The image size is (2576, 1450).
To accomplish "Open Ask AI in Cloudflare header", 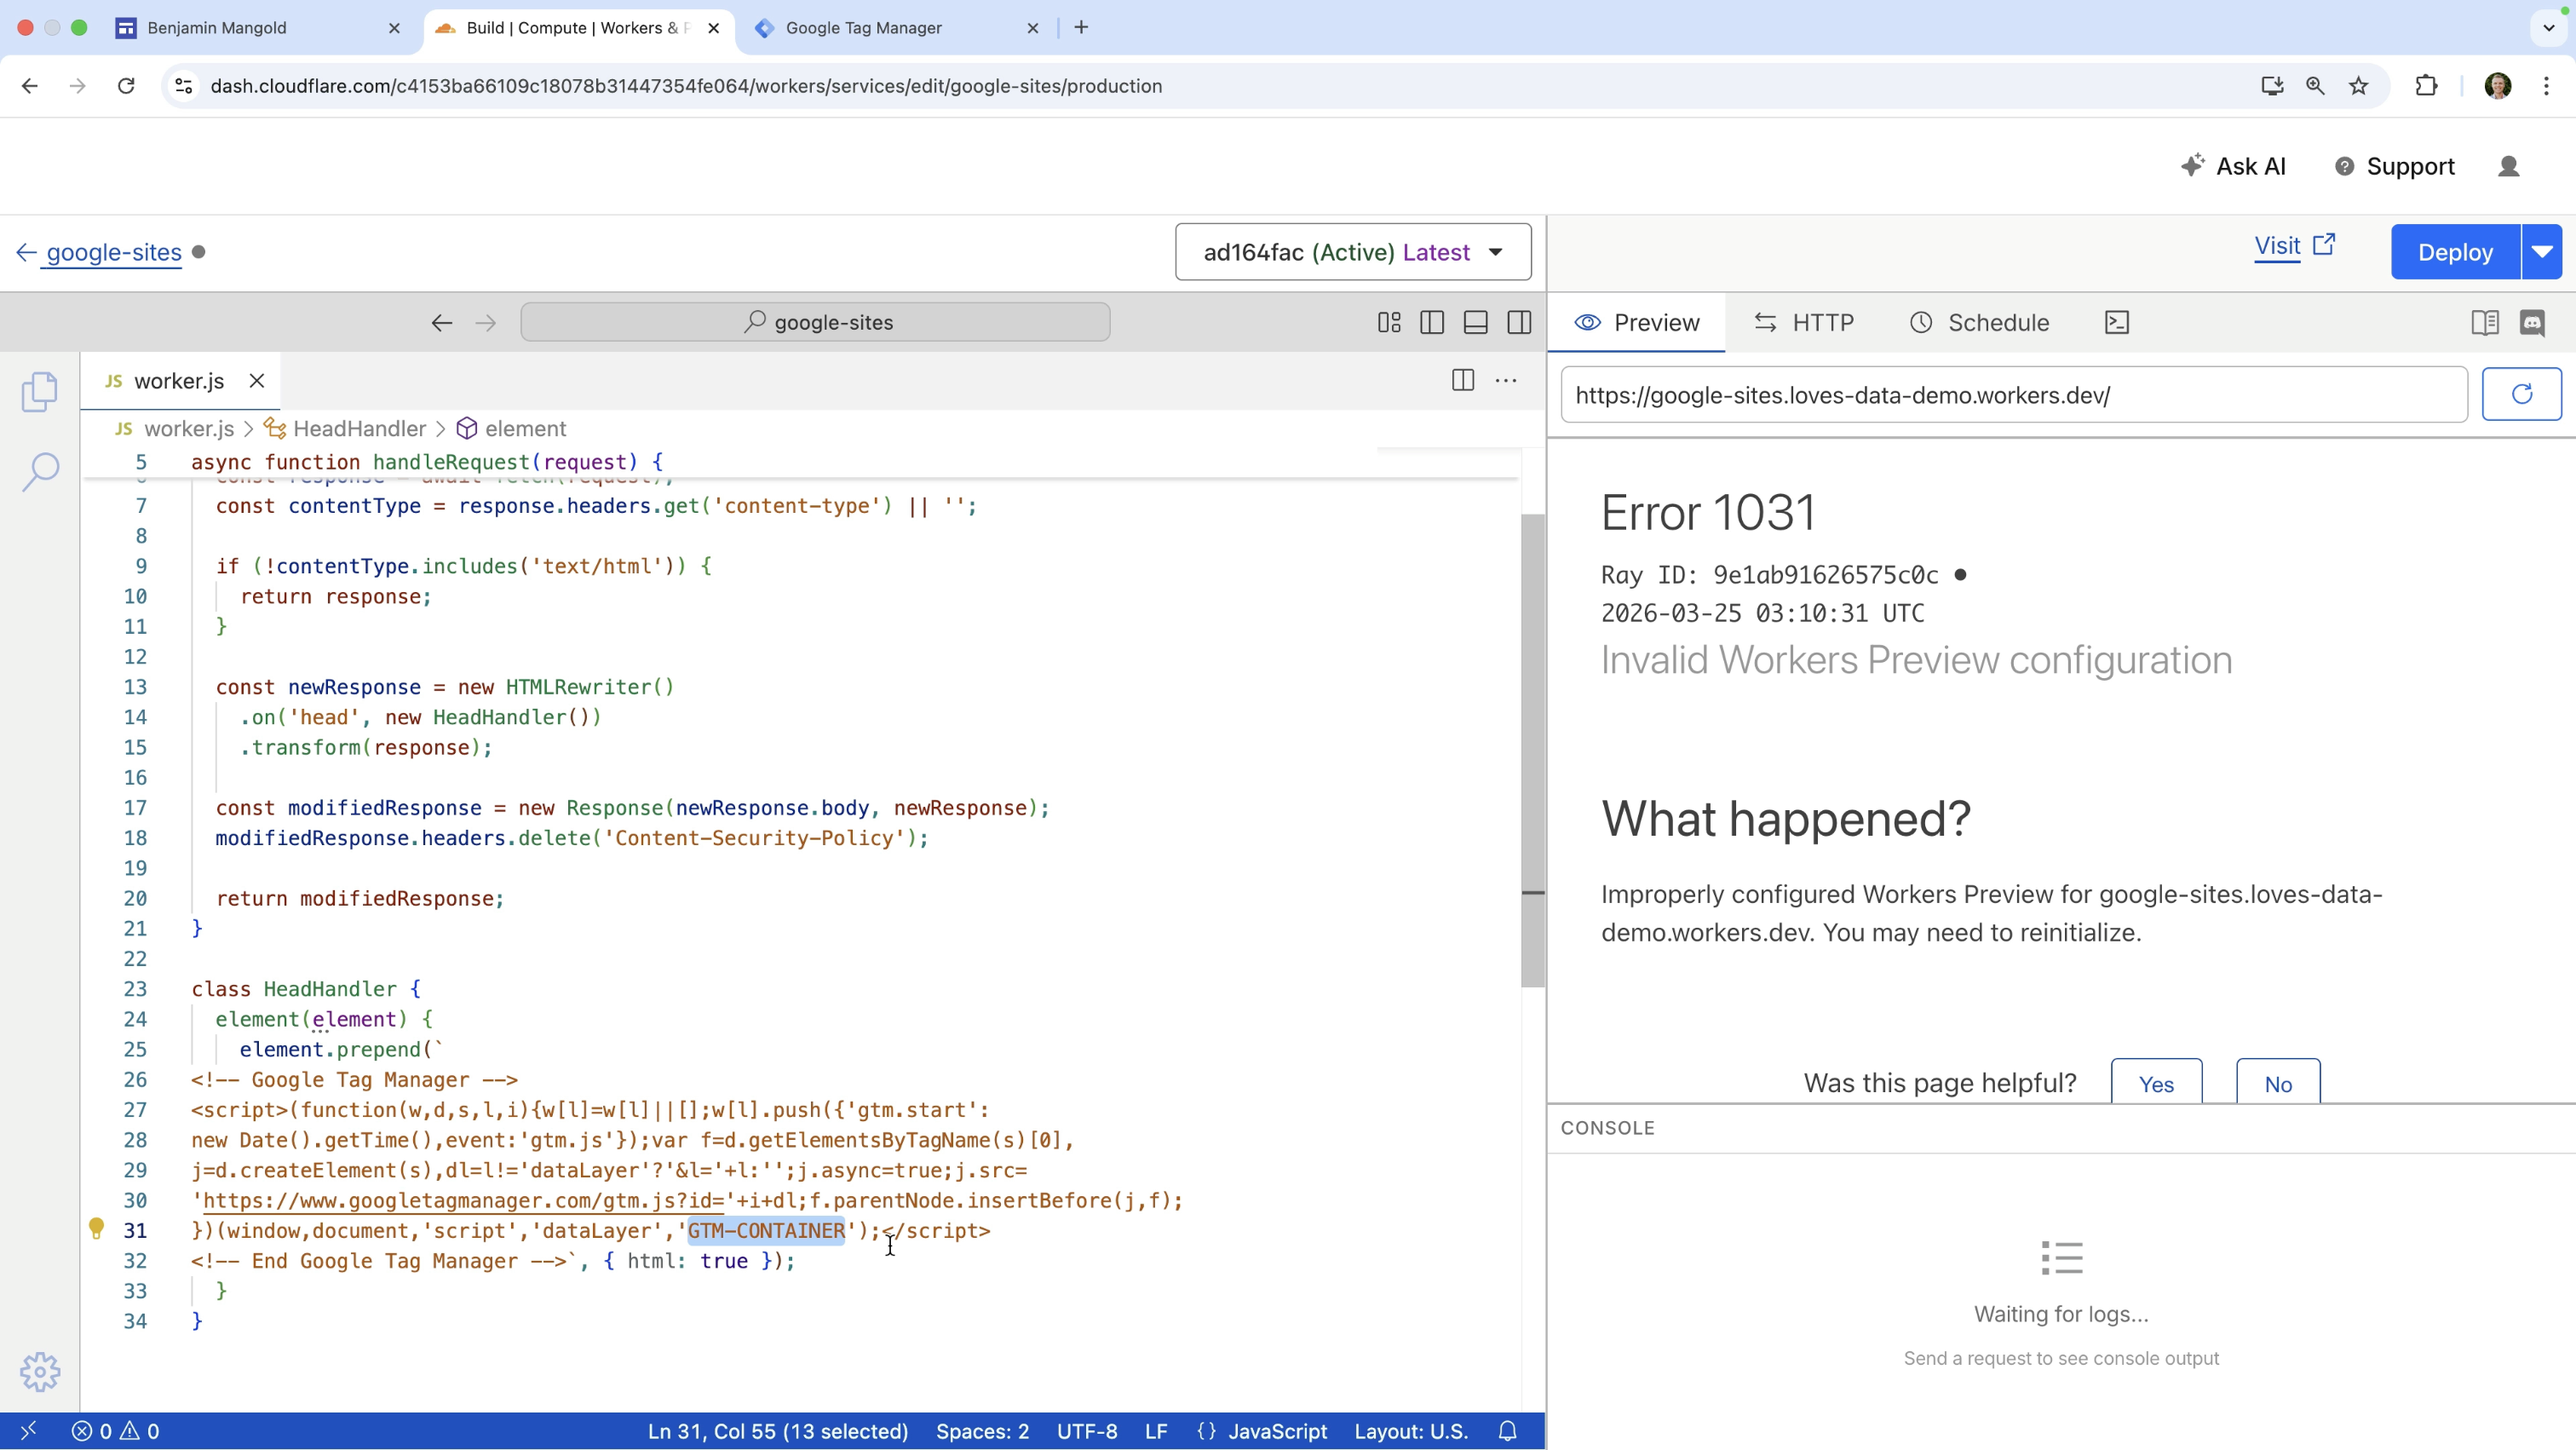I will 2233,166.
